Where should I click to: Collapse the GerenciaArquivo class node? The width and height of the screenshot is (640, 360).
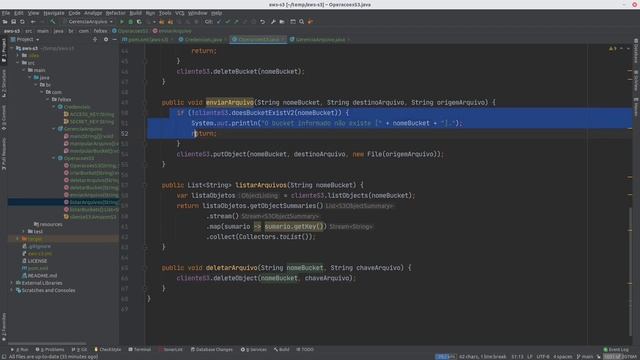tap(53, 129)
